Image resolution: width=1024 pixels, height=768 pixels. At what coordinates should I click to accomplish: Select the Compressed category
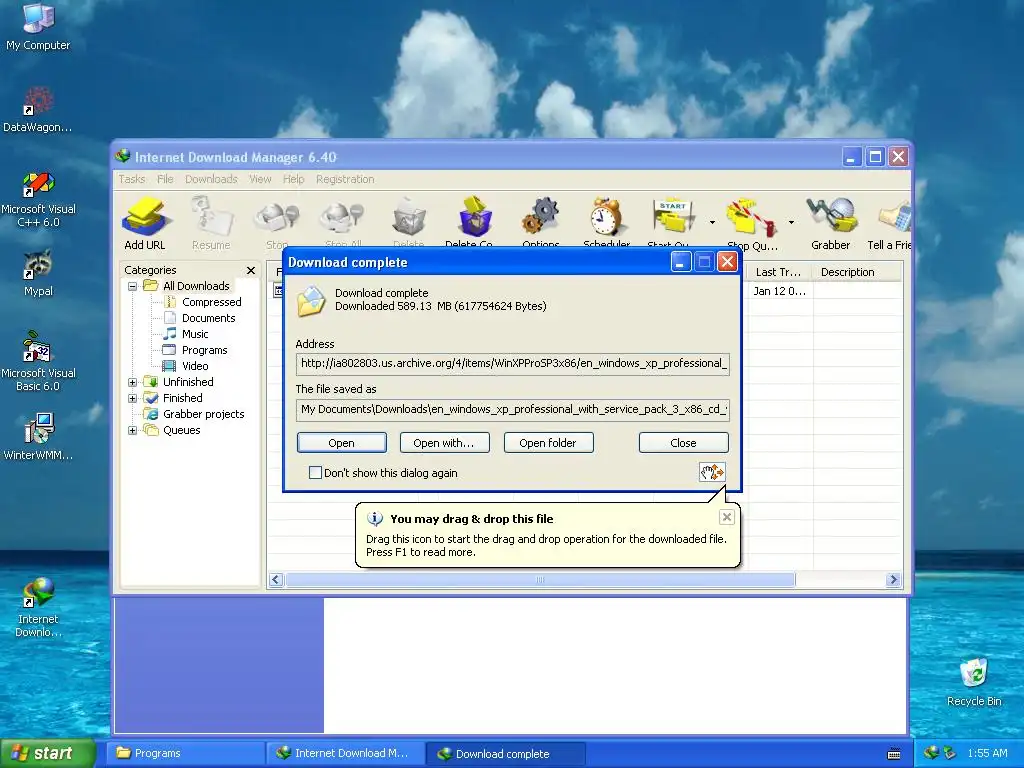[x=211, y=302]
